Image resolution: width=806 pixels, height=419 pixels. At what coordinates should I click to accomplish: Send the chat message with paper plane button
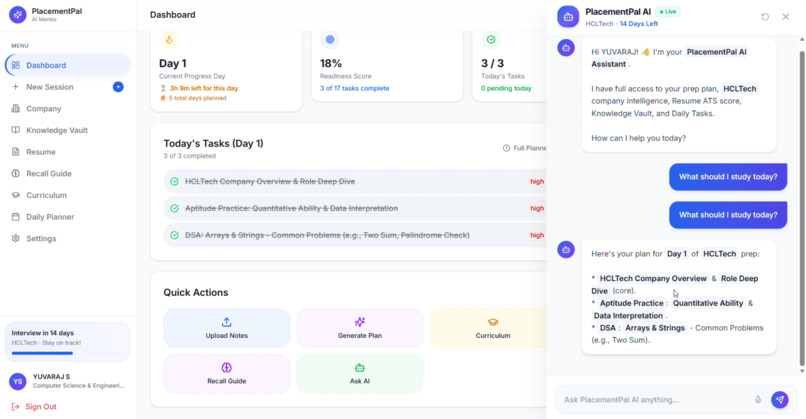780,399
